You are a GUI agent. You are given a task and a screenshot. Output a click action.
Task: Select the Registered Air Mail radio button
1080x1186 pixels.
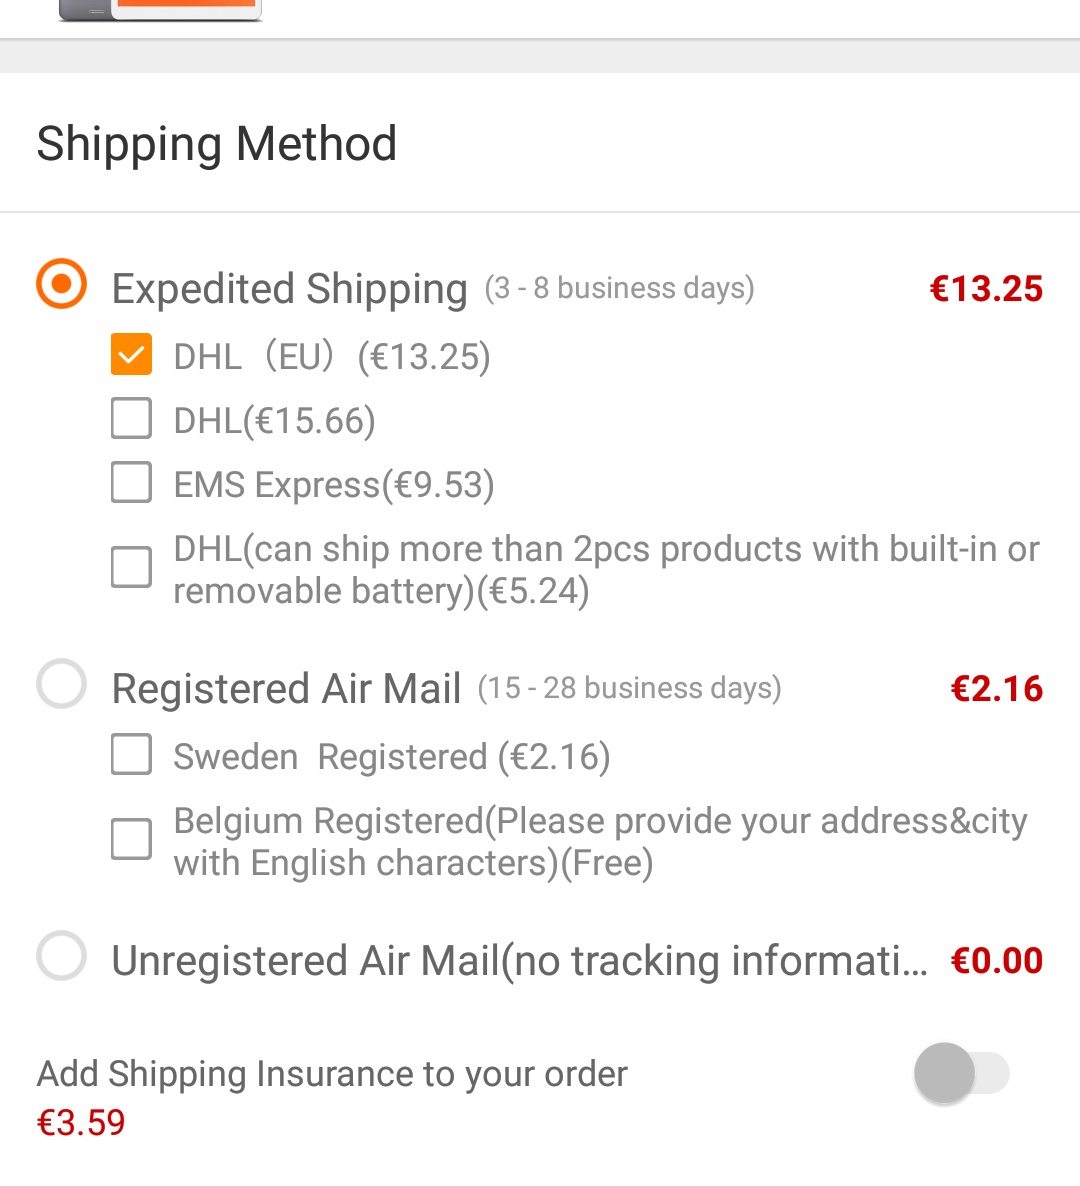[x=62, y=684]
